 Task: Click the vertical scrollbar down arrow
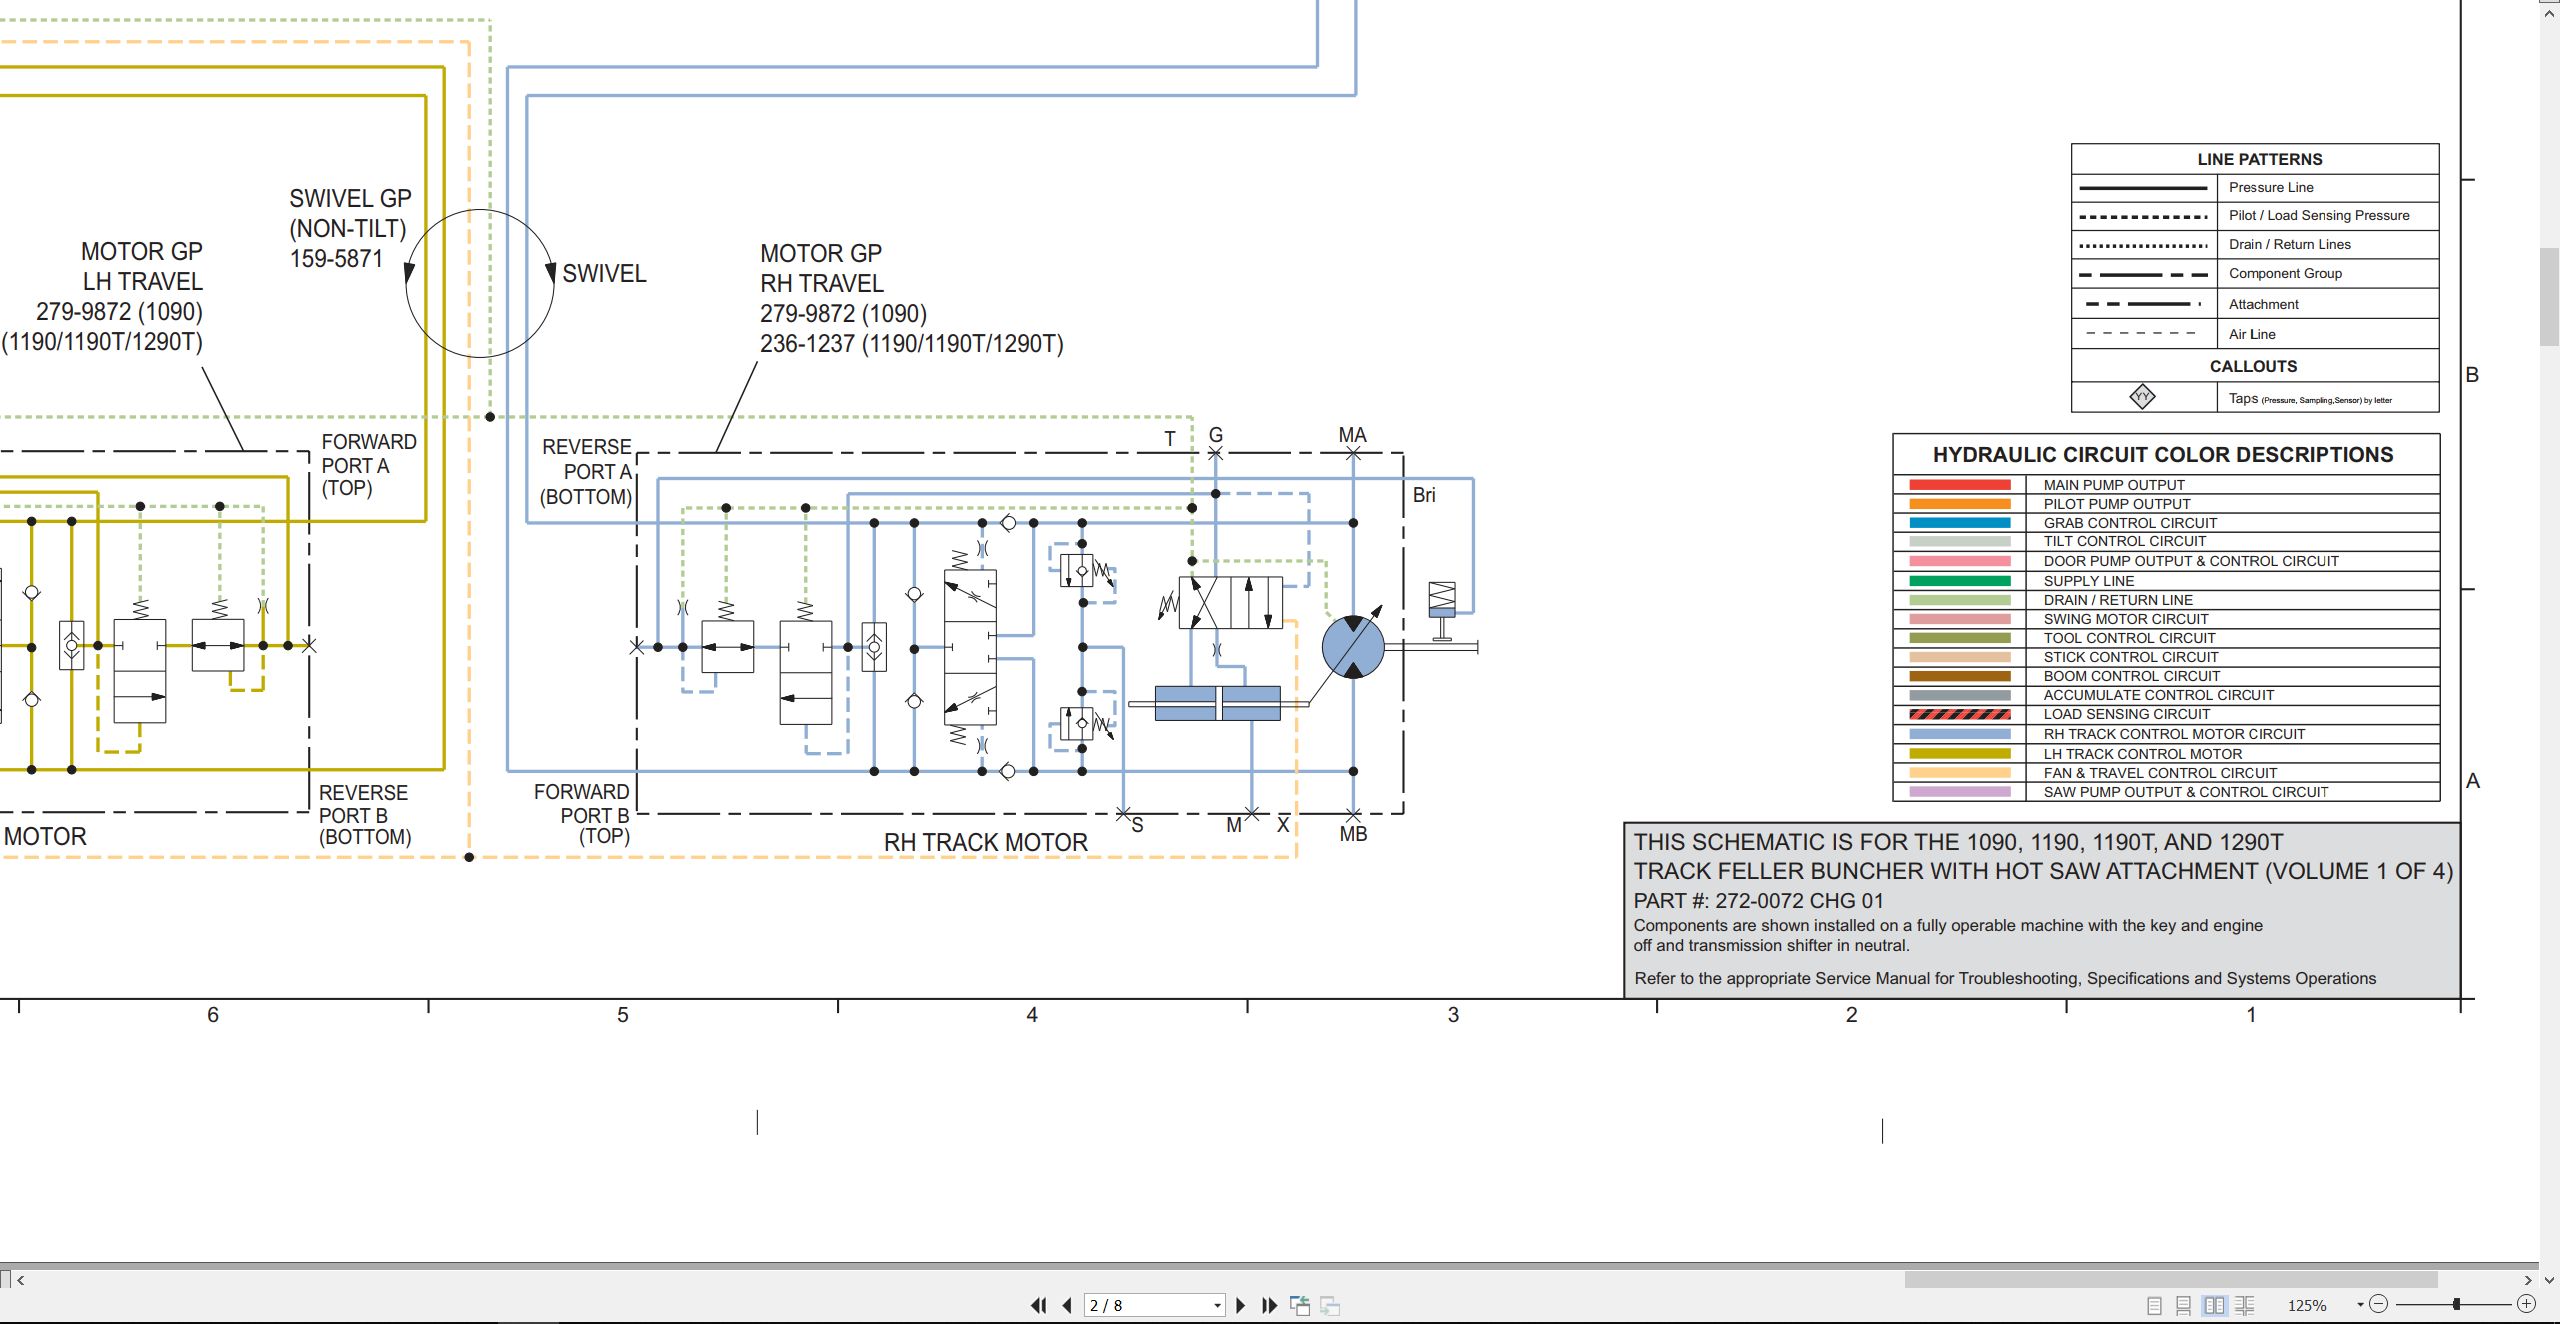click(2549, 1279)
